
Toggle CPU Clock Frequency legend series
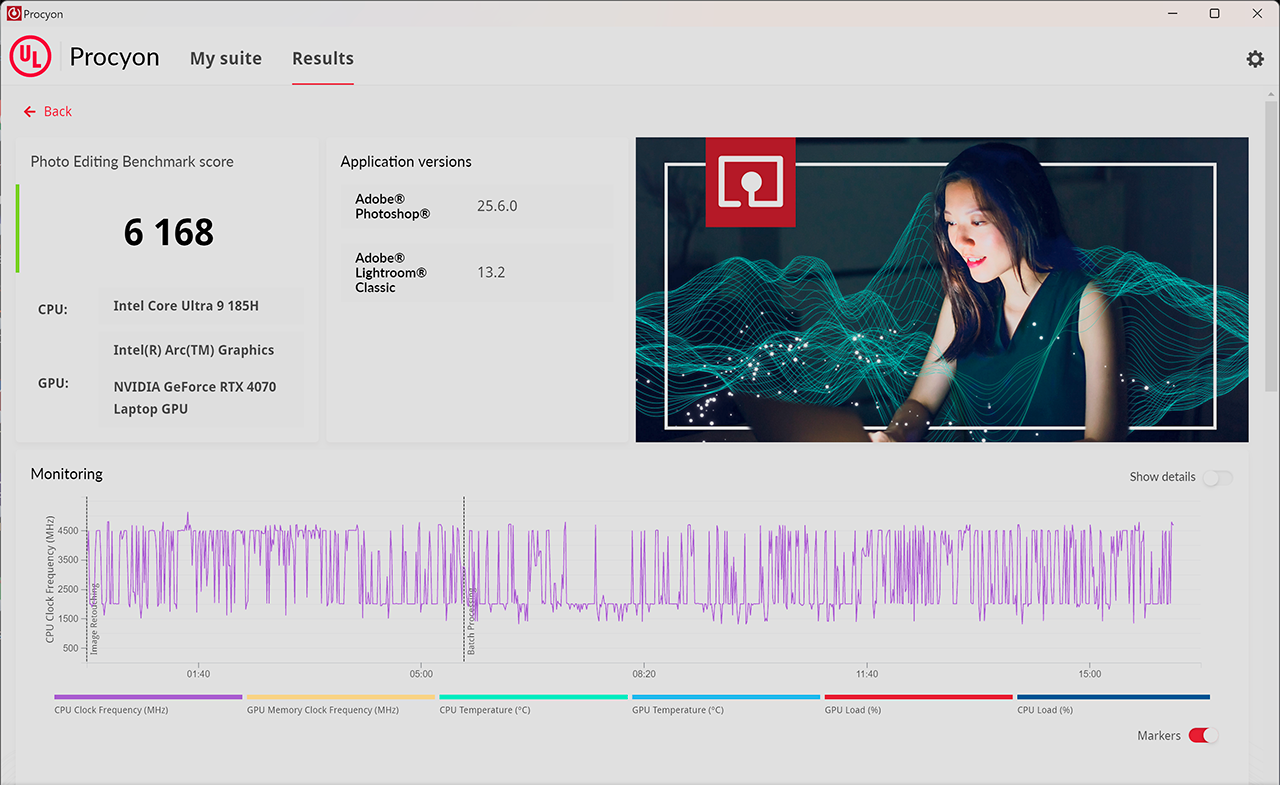148,703
